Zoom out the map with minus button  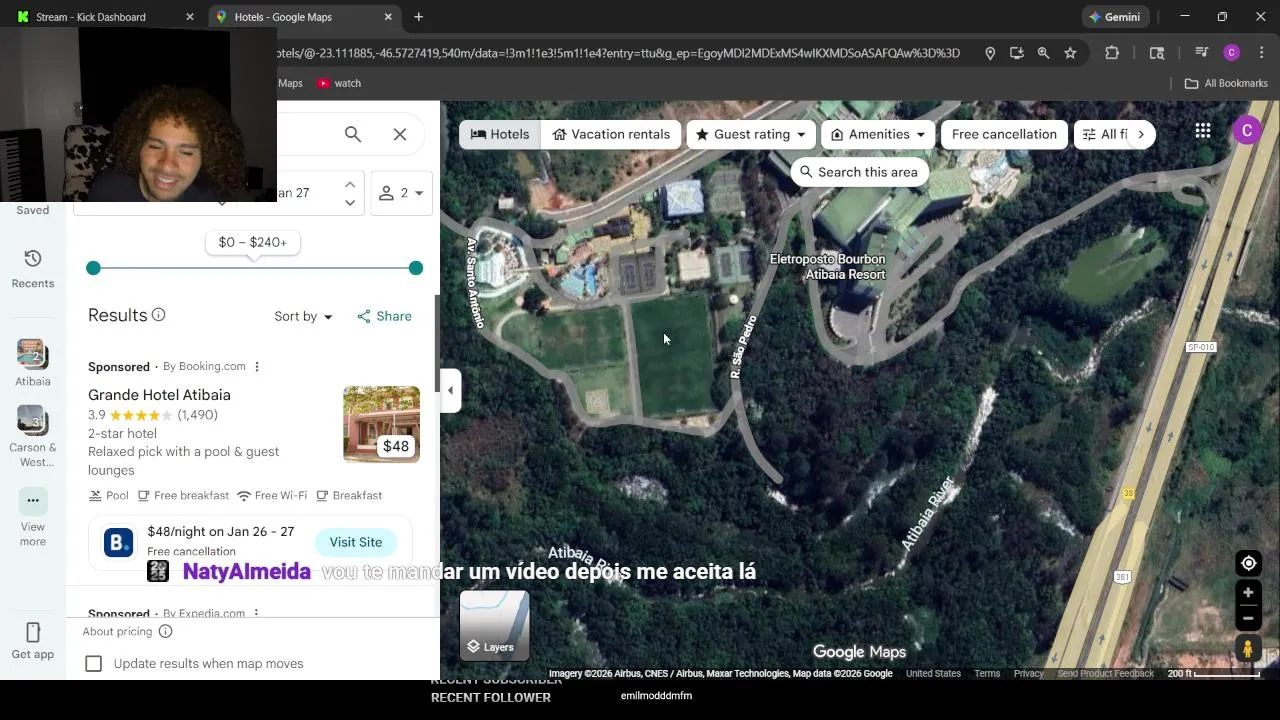pos(1248,617)
